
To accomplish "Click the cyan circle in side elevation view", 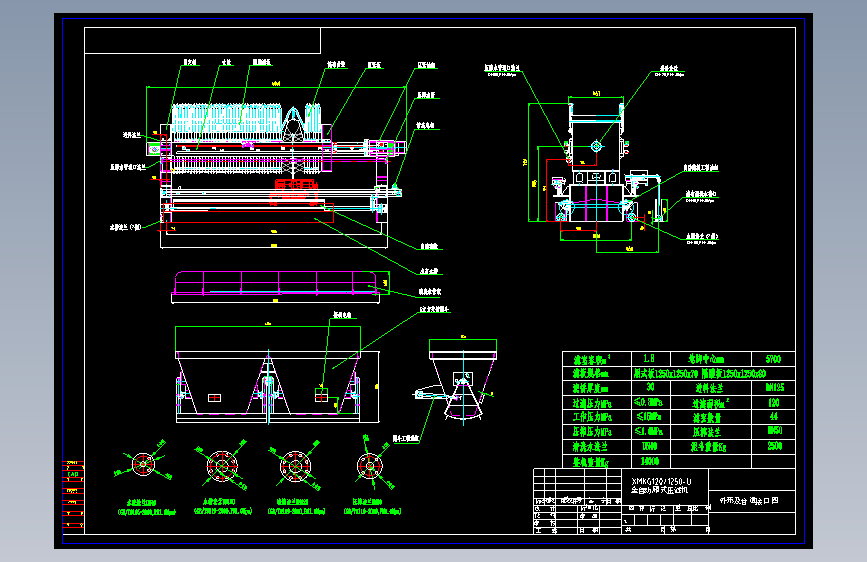I will click(x=596, y=146).
